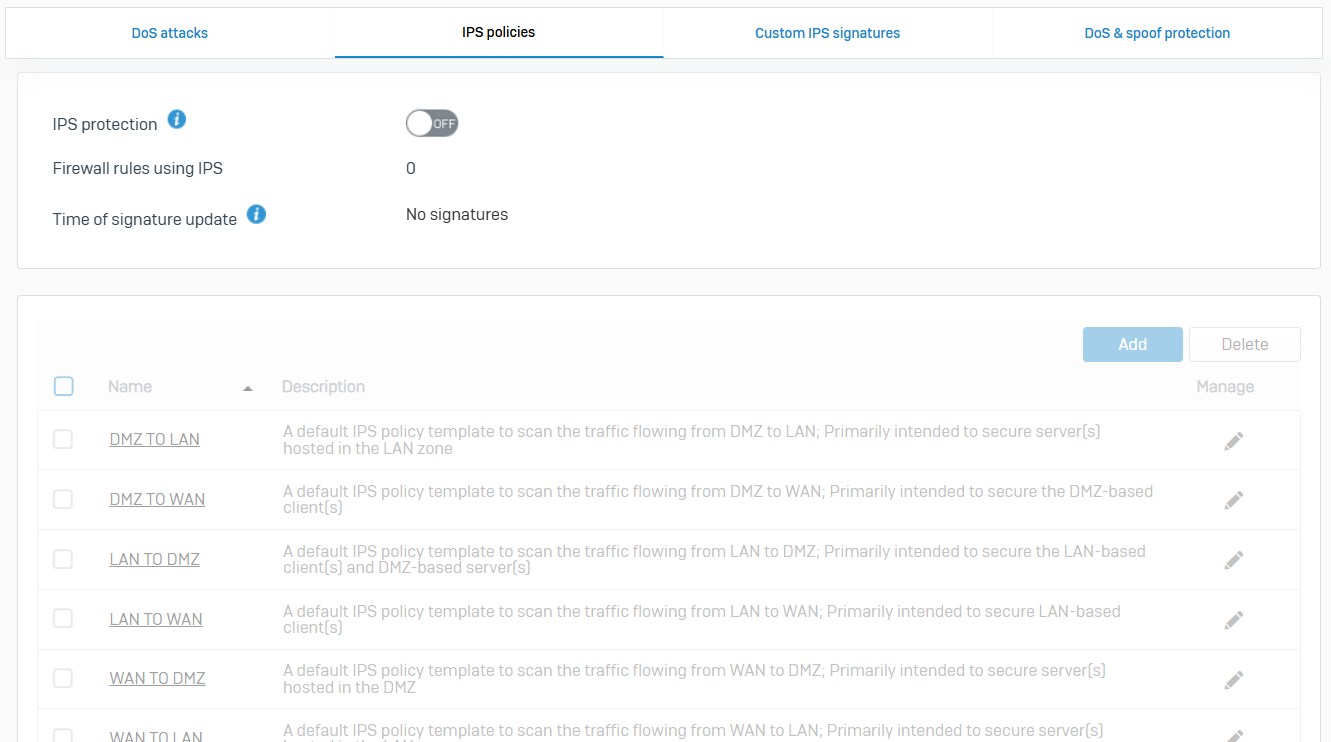The height and width of the screenshot is (742, 1331).
Task: Switch to the DoS attacks tab
Action: tap(170, 33)
